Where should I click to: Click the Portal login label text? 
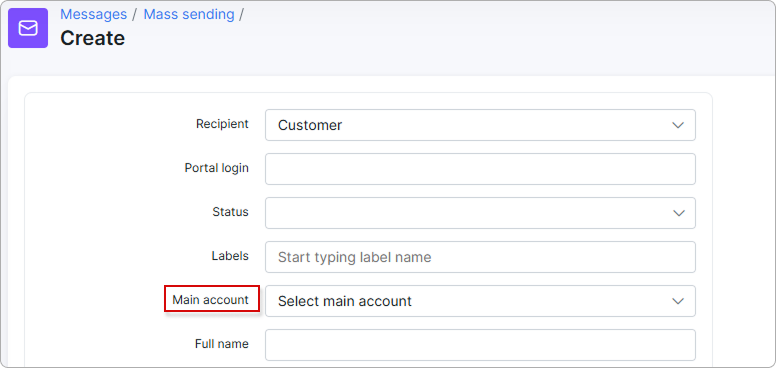(x=217, y=168)
